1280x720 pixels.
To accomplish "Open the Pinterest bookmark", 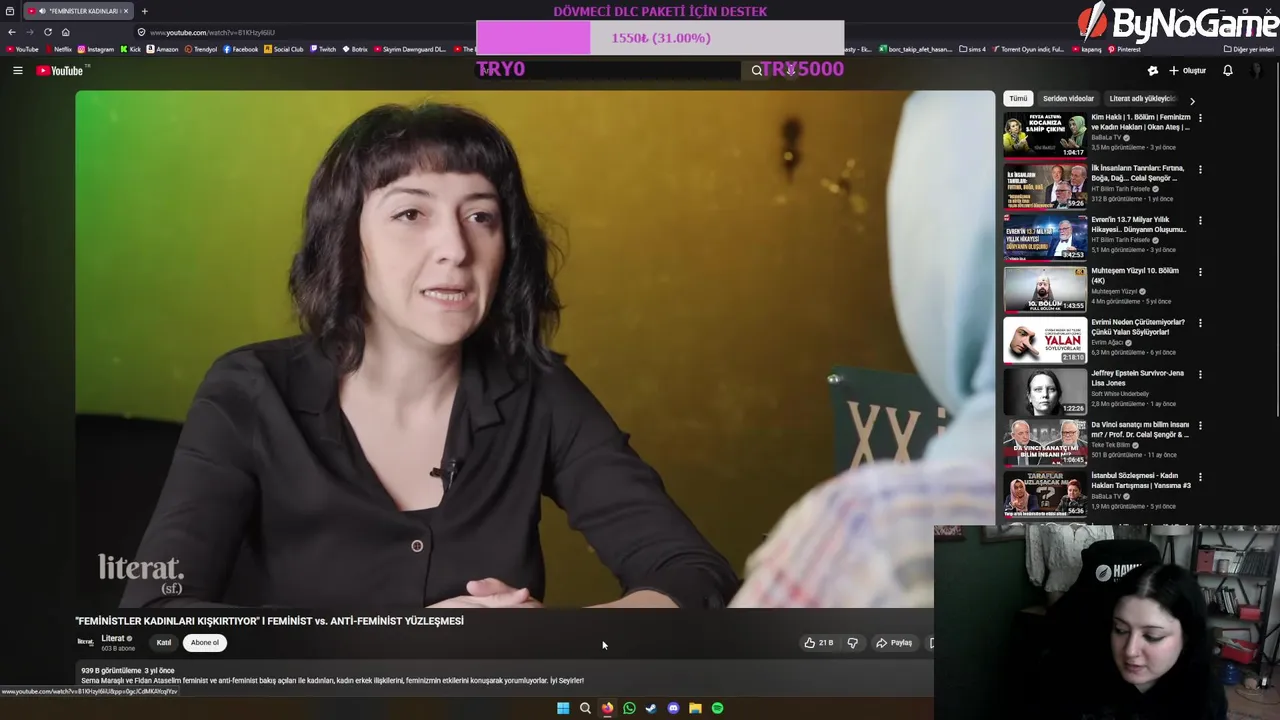I will pos(1124,49).
